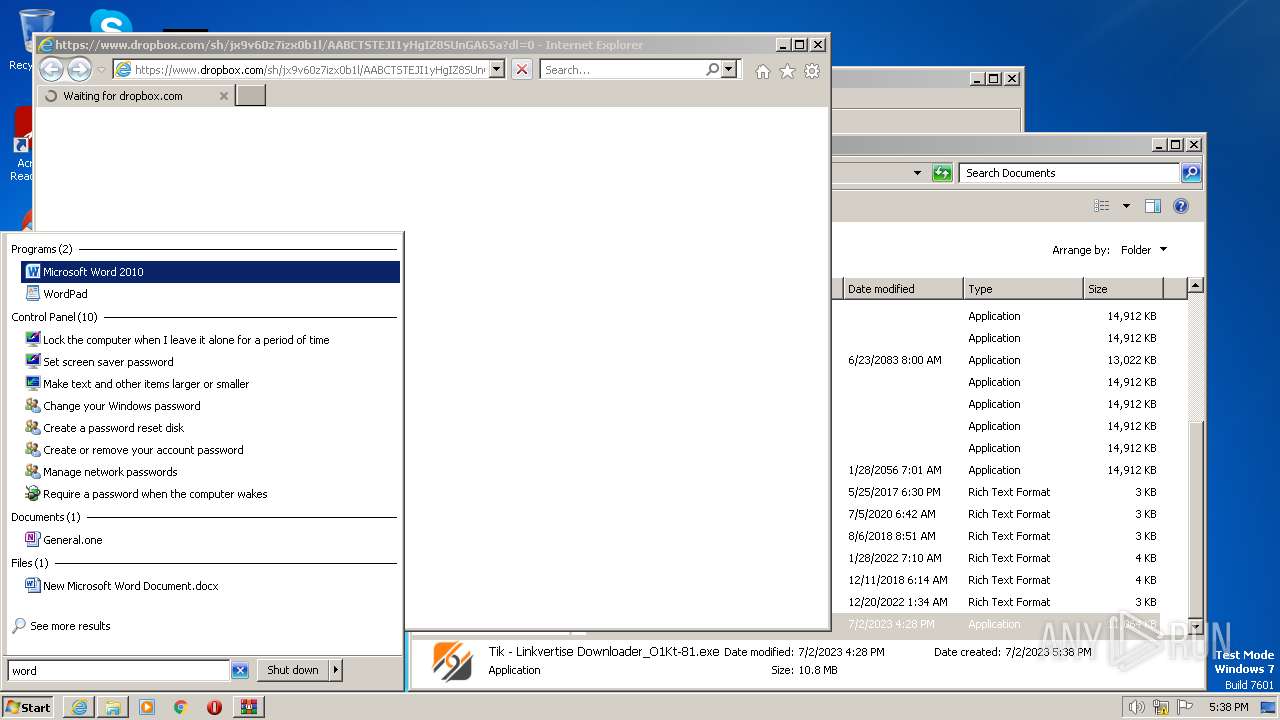The image size is (1280, 720).
Task: Open IE Favorites star
Action: [x=787, y=71]
